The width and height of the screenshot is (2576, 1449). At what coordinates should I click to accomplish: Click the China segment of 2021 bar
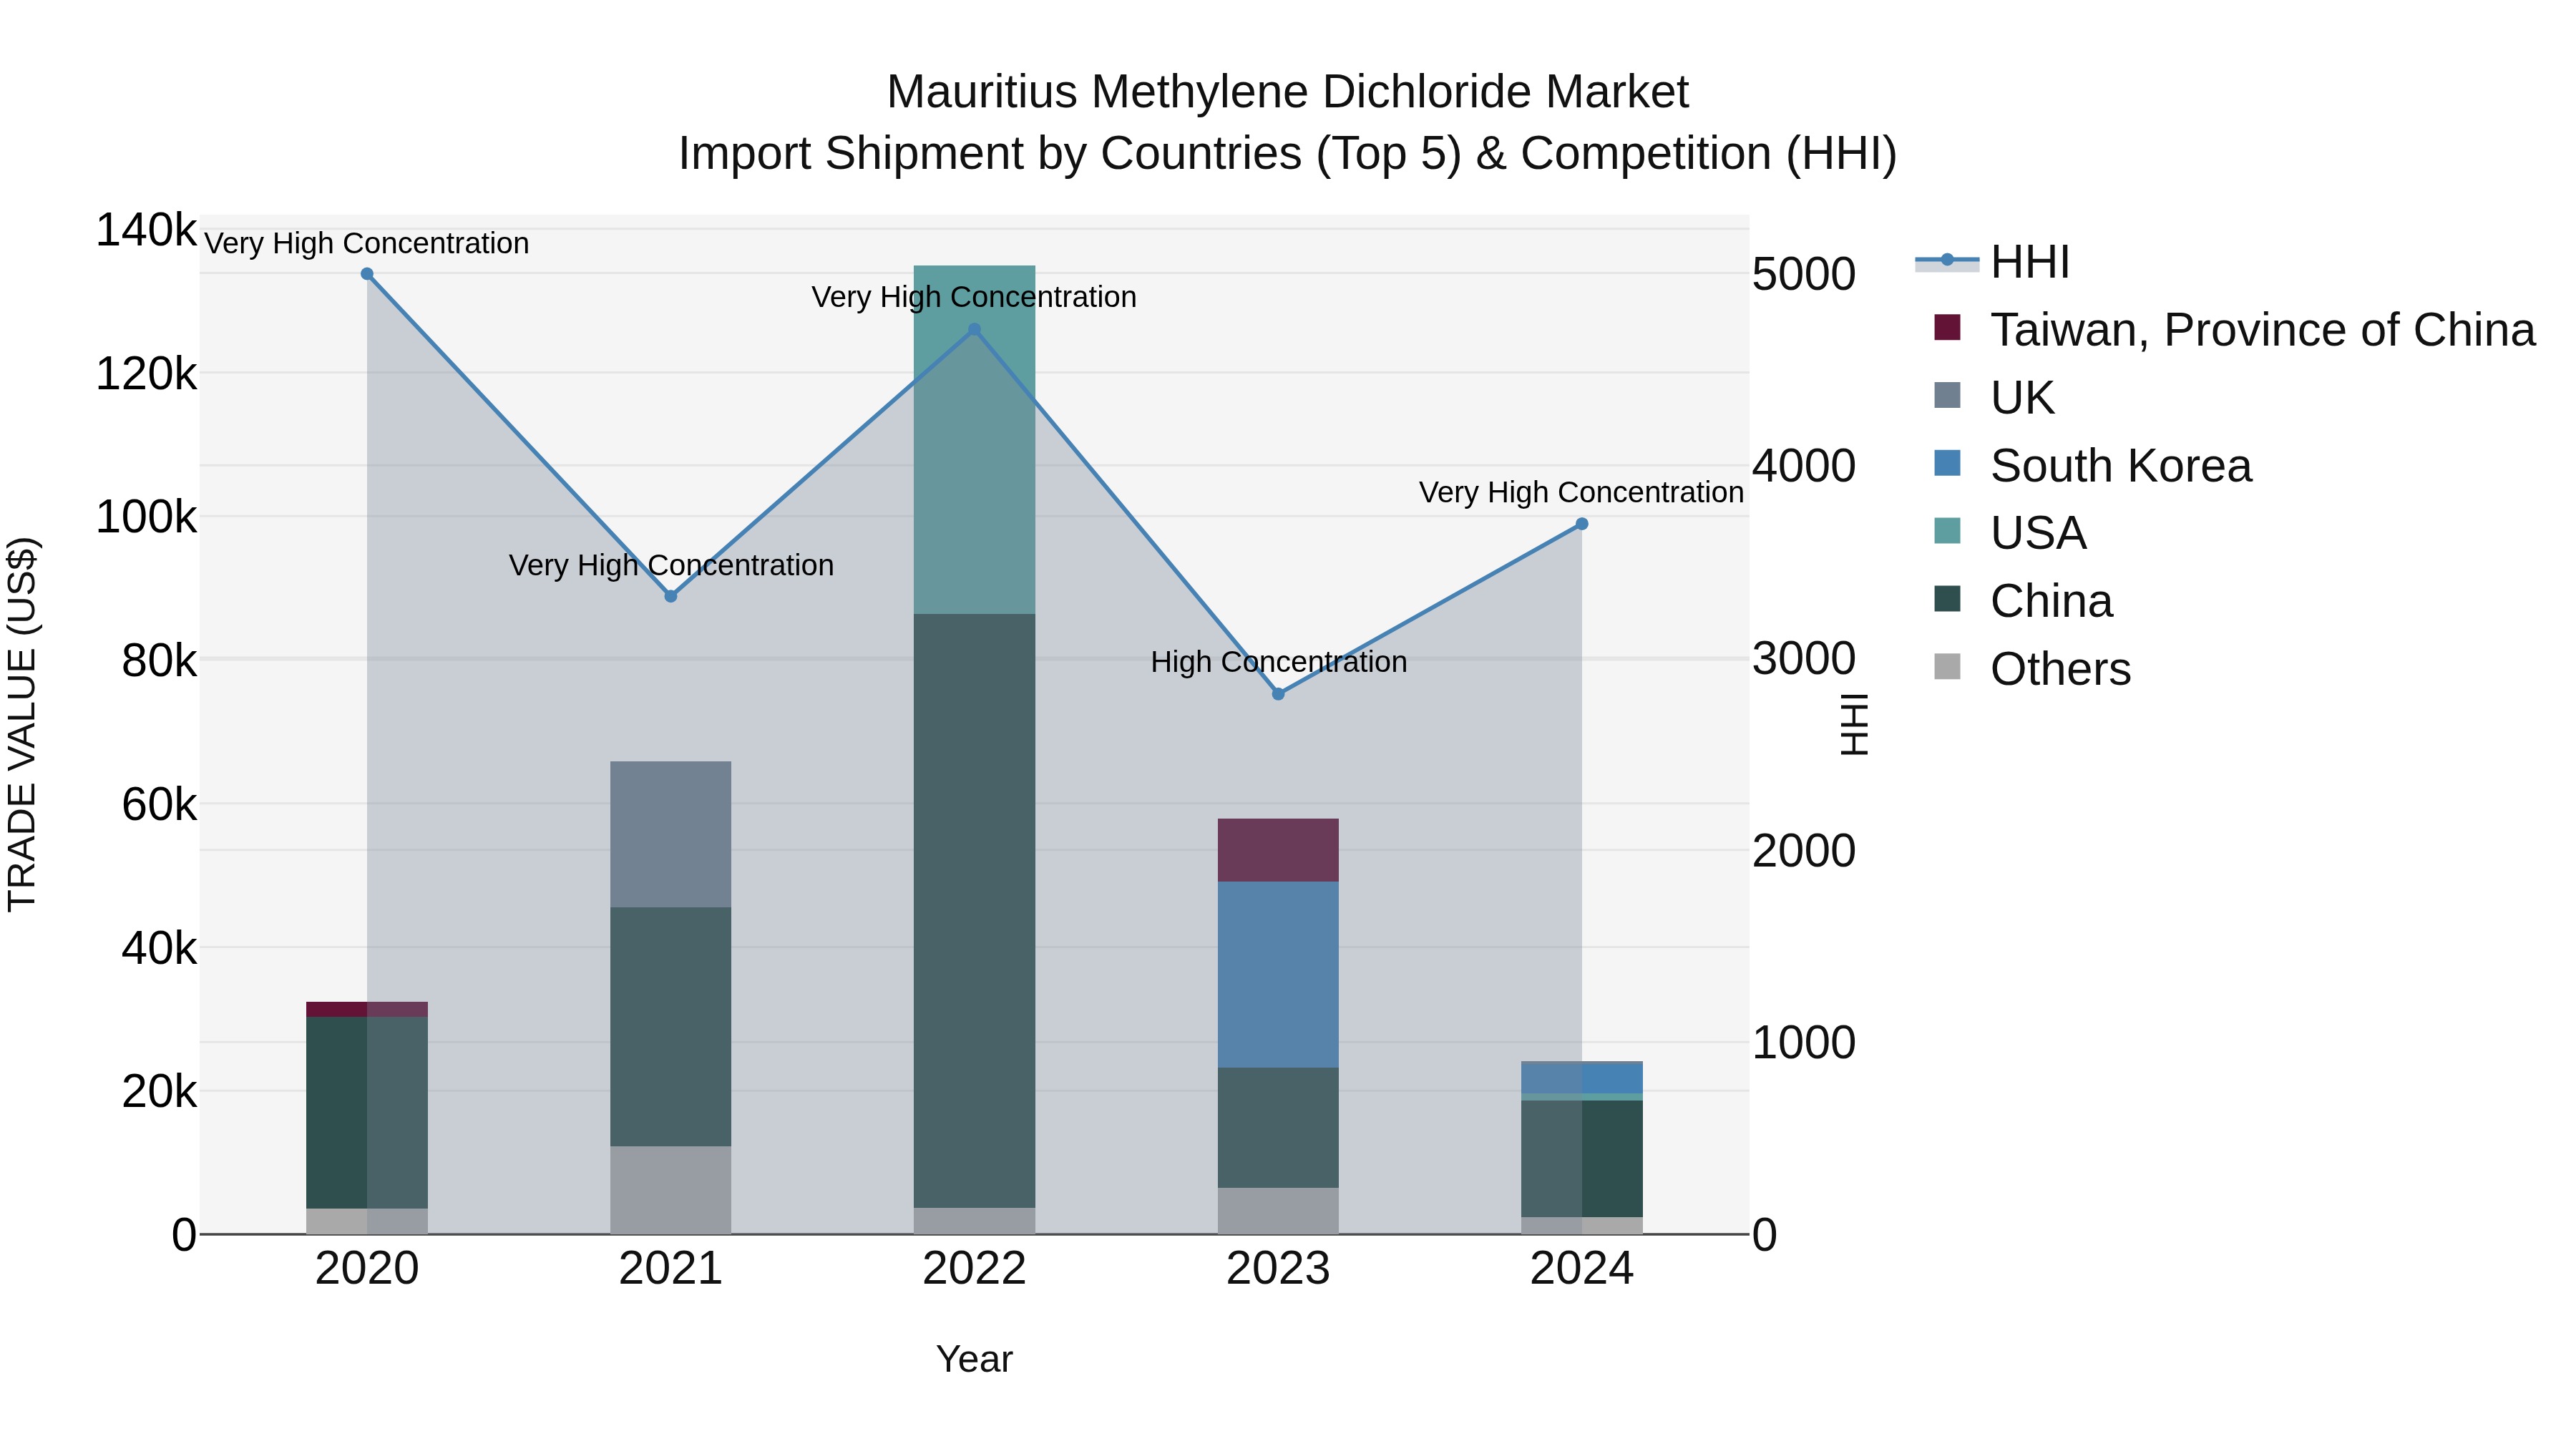point(671,1027)
